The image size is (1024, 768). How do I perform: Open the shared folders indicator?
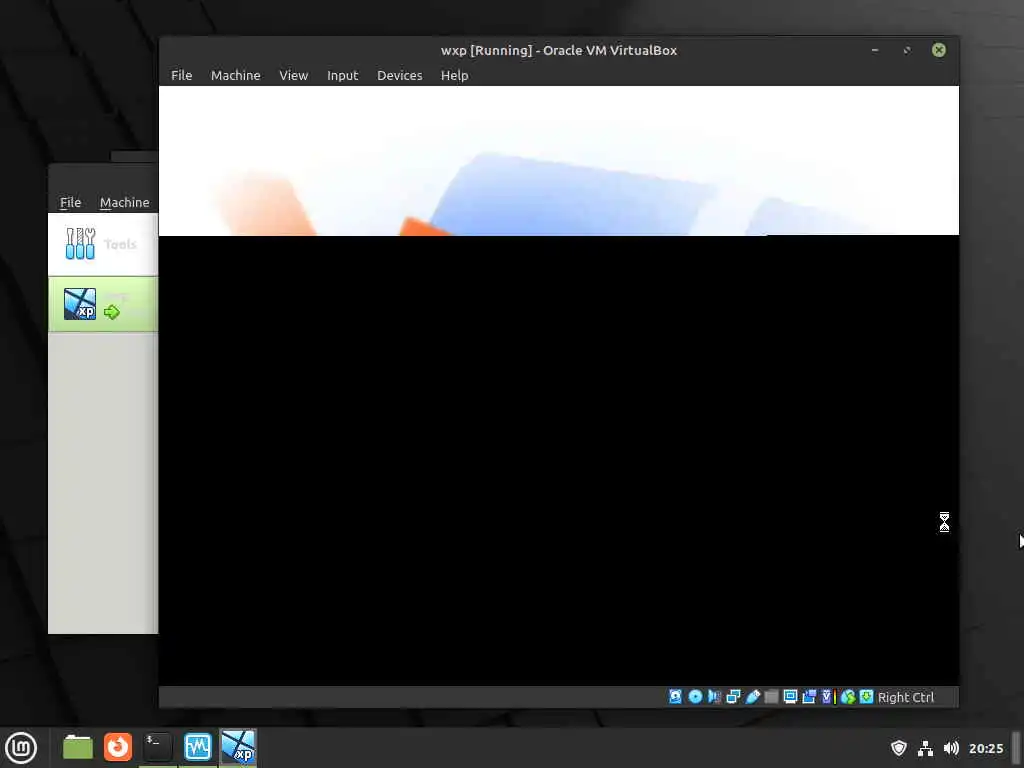coord(771,697)
